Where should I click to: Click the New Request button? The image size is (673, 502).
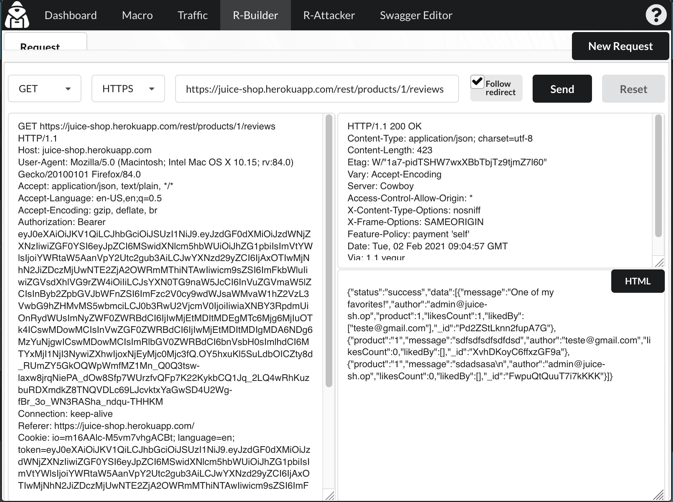(620, 46)
